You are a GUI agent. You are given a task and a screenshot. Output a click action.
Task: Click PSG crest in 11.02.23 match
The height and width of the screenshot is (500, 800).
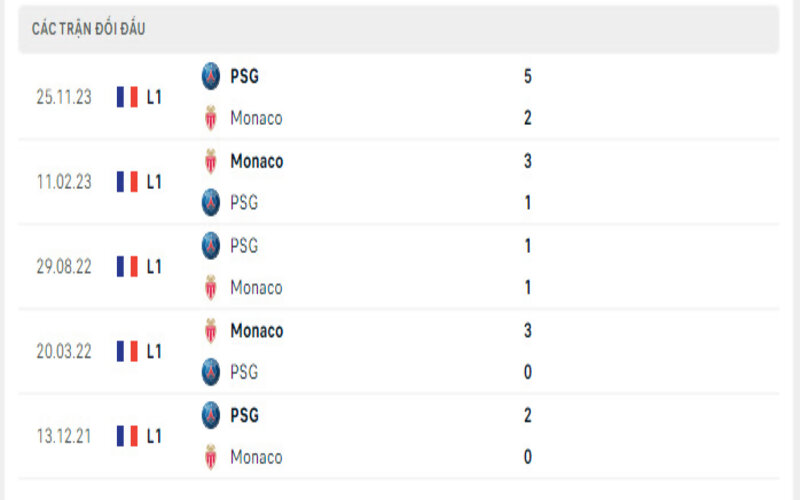(x=210, y=203)
